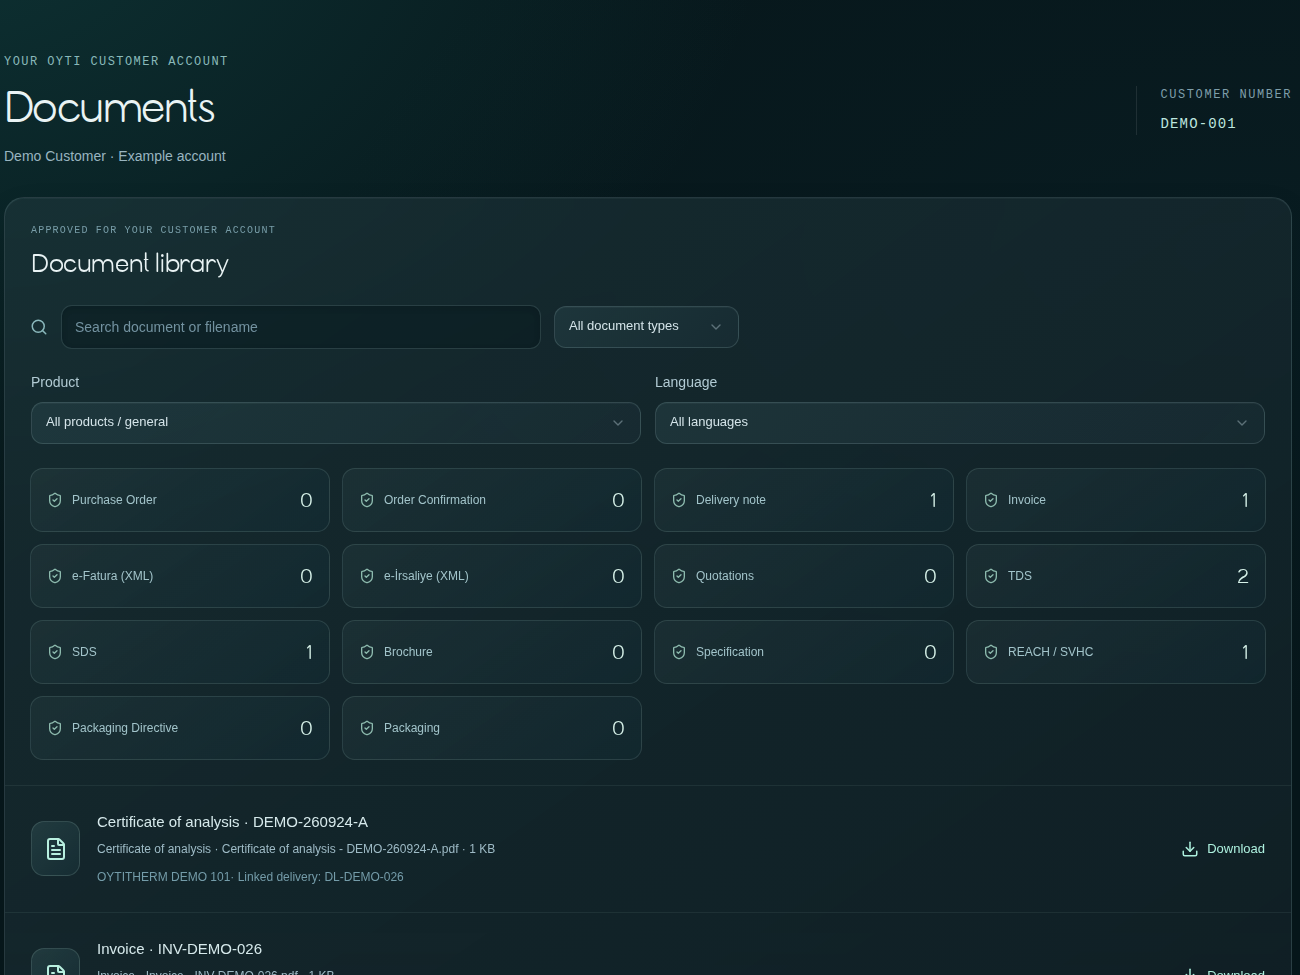Click the Packaging shield icon

(x=367, y=728)
